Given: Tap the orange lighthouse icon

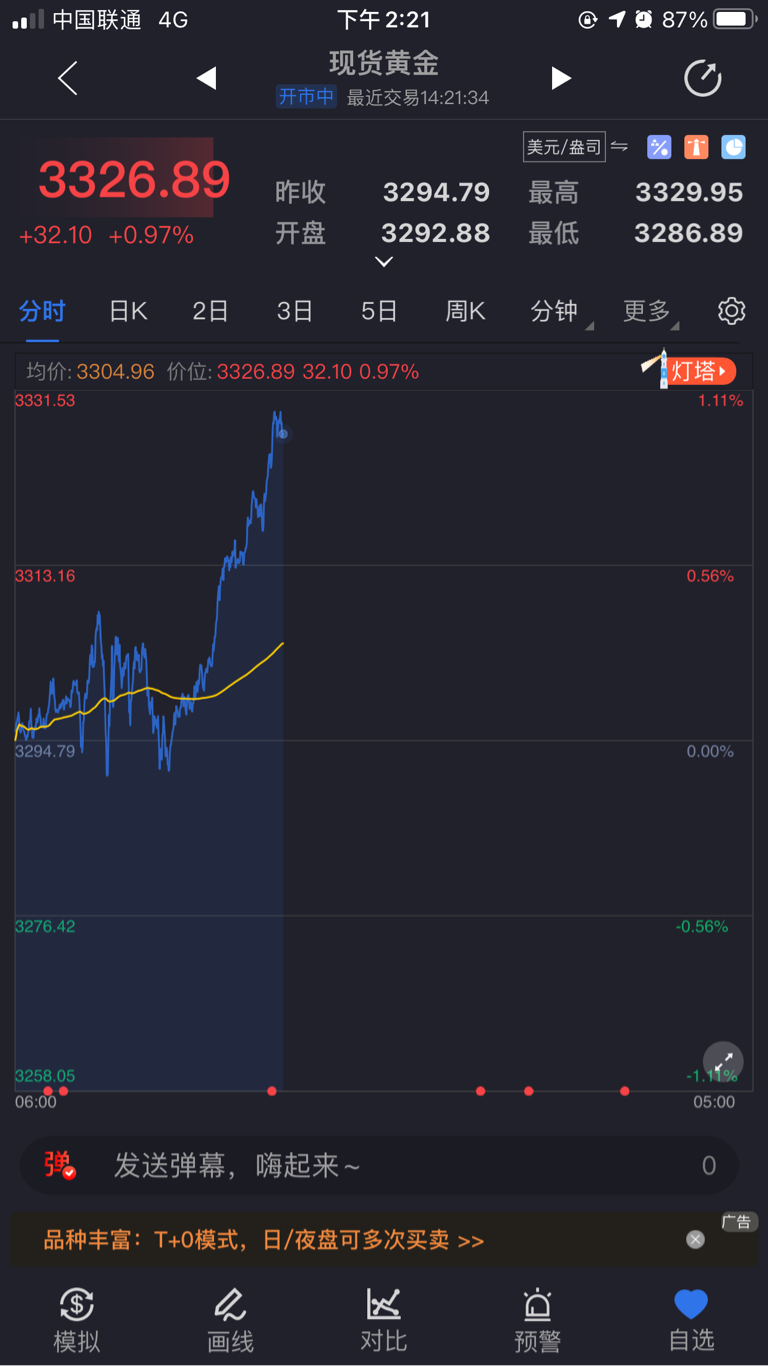Looking at the screenshot, I should tap(696, 147).
